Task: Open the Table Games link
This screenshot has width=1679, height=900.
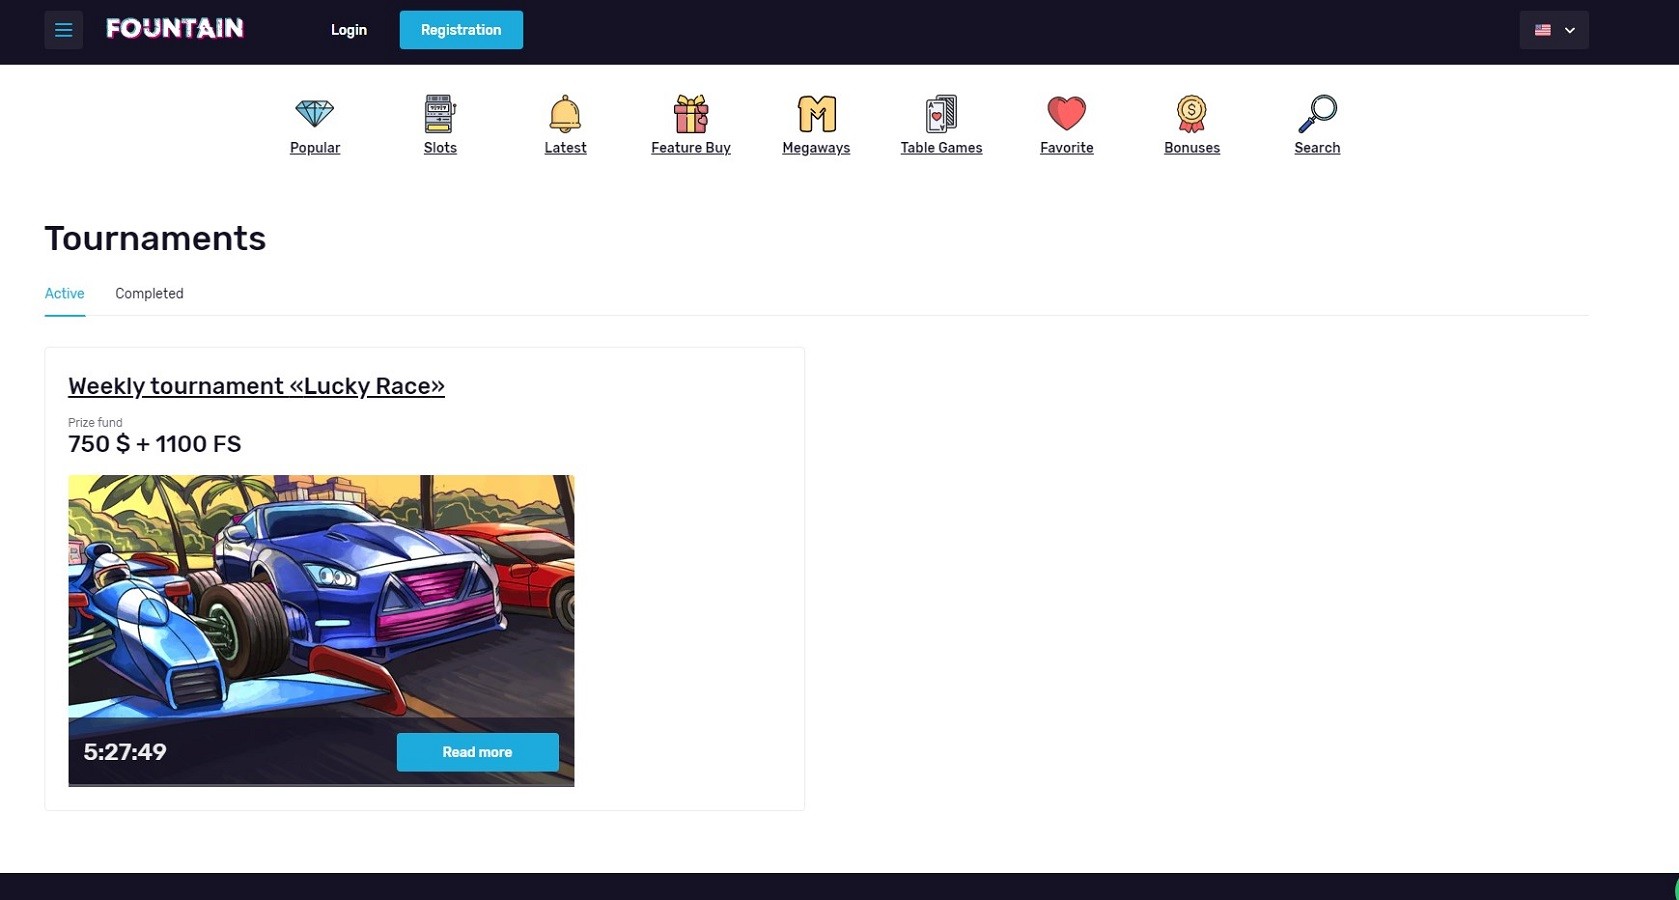Action: coord(941,148)
